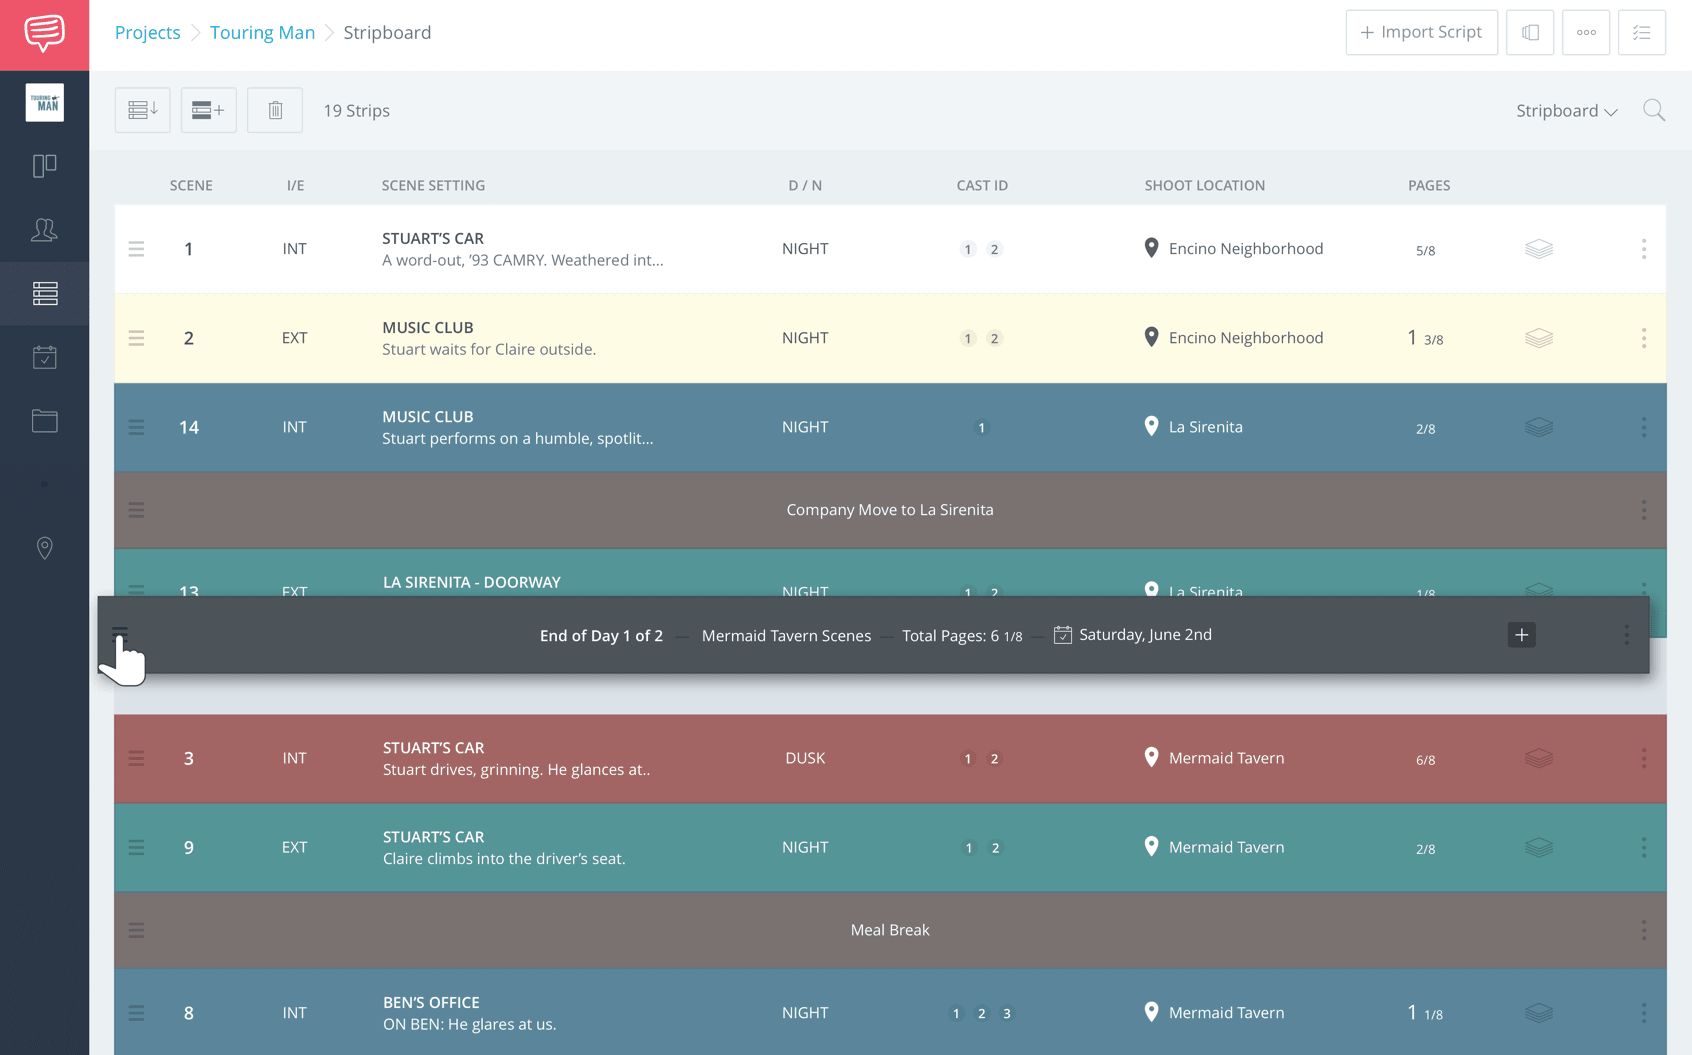The width and height of the screenshot is (1692, 1055).
Task: Navigate to Projects via the breadcrumb
Action: [x=147, y=32]
